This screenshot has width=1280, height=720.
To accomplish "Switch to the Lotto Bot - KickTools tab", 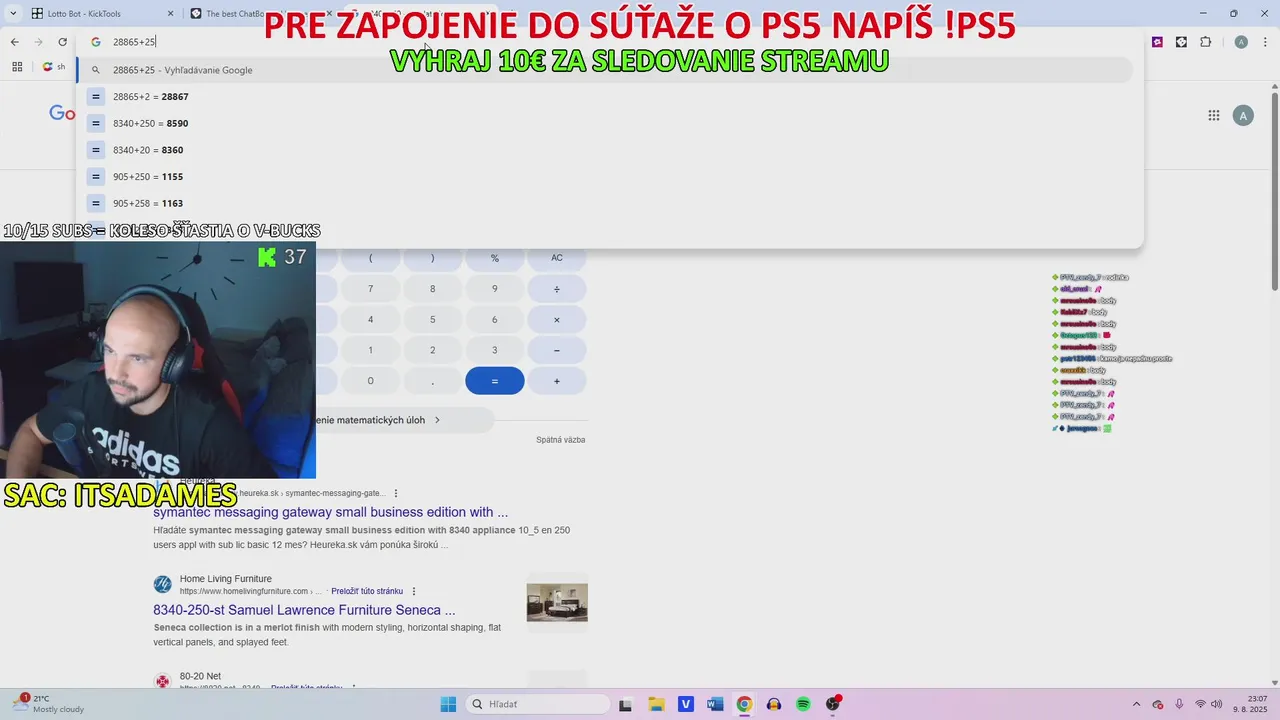I will pos(100,14).
